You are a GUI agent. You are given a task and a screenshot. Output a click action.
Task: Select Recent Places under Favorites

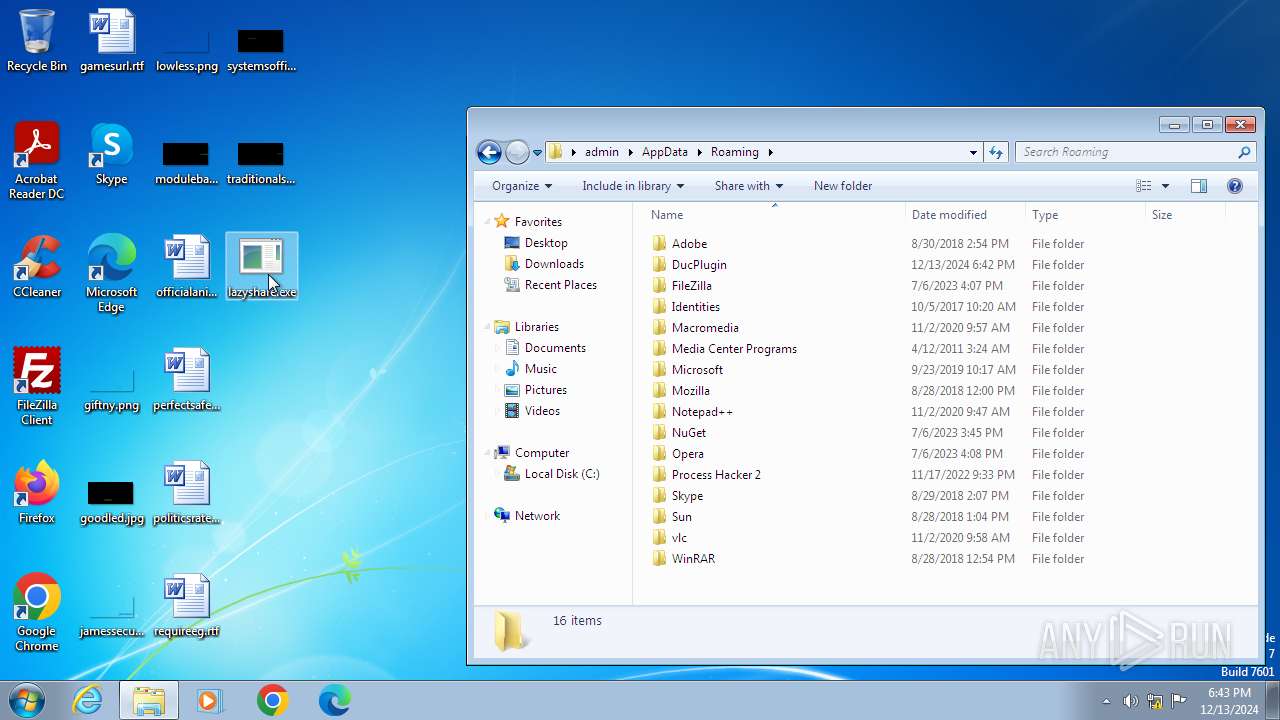tap(561, 285)
